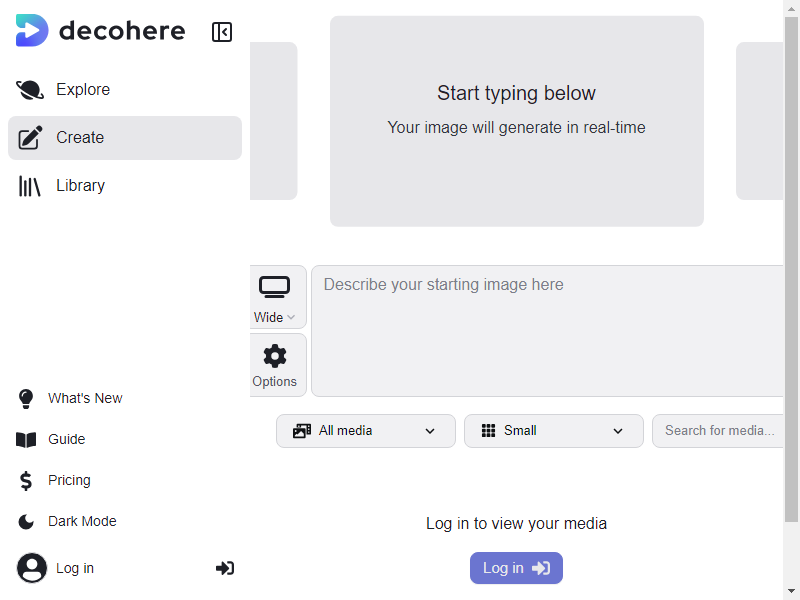Focus the image description text box
Image resolution: width=800 pixels, height=600 pixels.
click(547, 330)
